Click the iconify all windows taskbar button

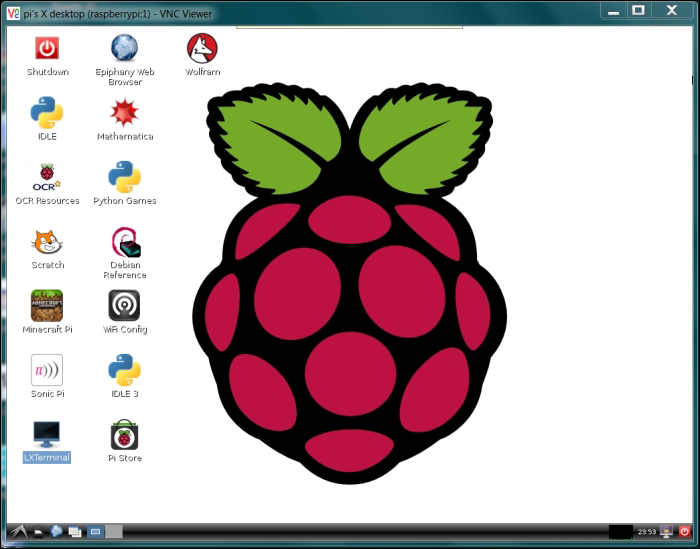tap(75, 532)
